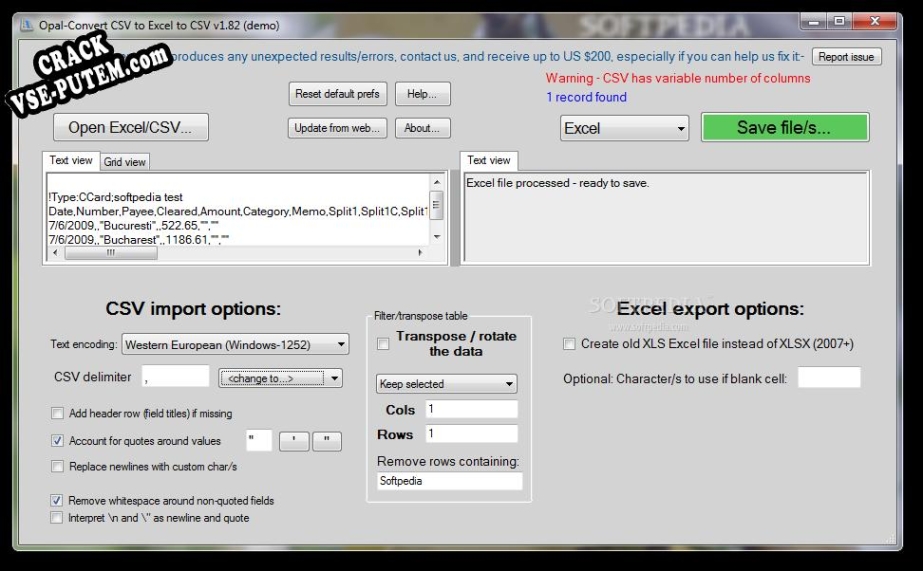Click the horizontal scrollbar thumb in text view
Image resolution: width=923 pixels, height=571 pixels.
coord(111,253)
